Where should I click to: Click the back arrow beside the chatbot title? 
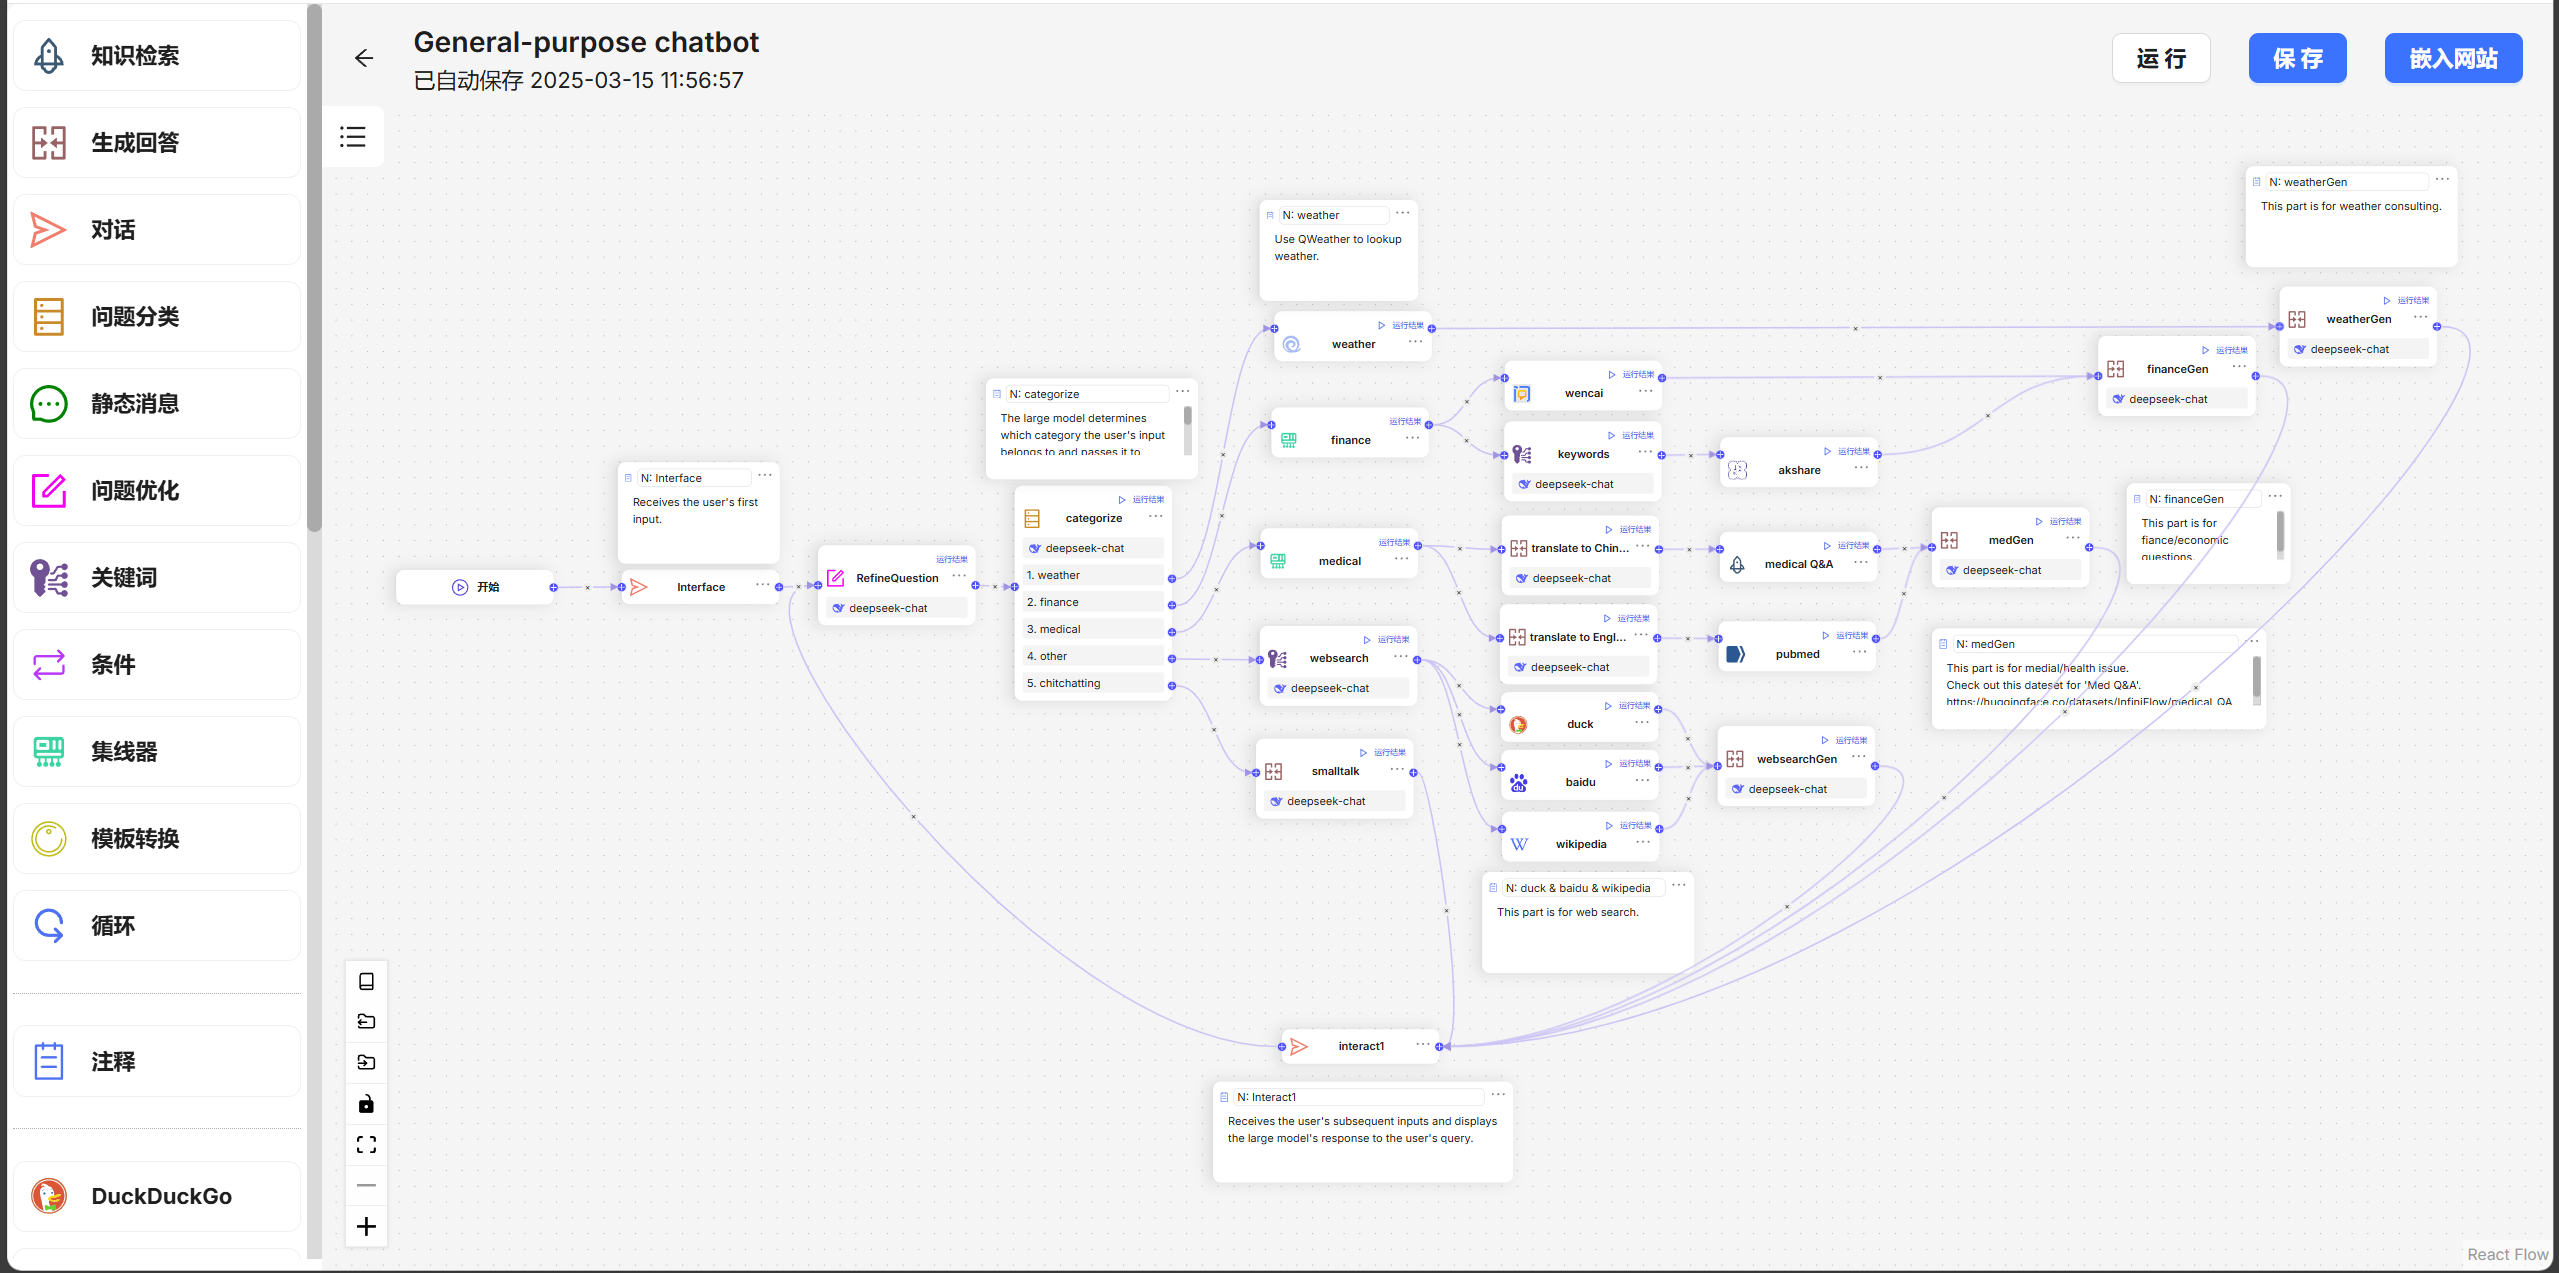point(364,58)
